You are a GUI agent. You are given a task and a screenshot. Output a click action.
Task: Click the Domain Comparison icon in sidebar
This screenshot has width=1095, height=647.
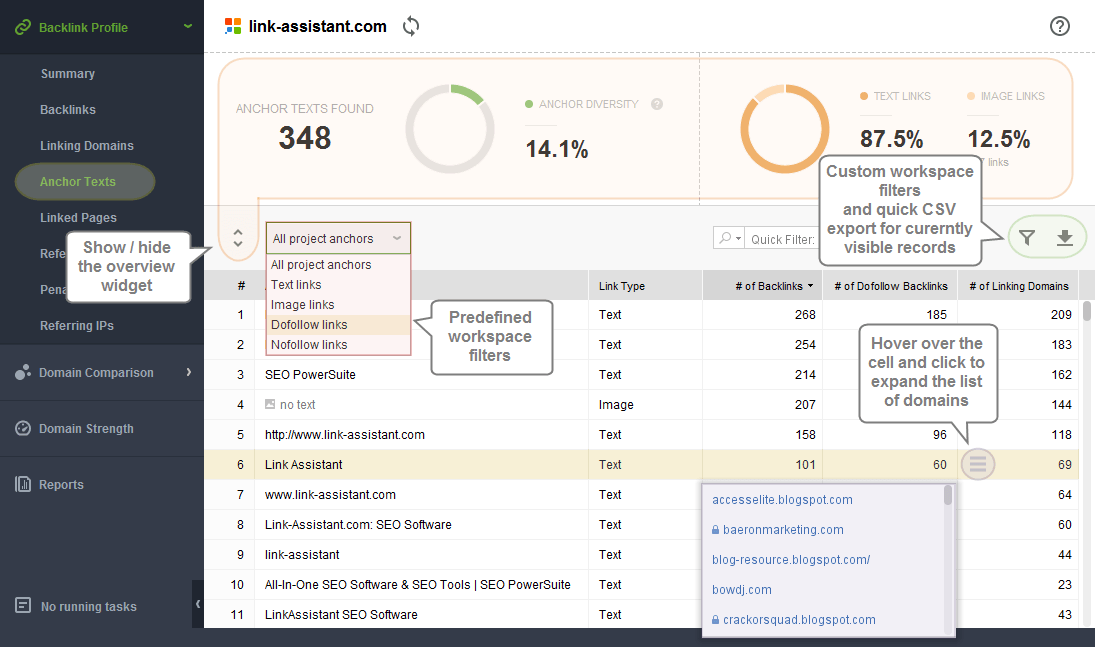tap(23, 372)
